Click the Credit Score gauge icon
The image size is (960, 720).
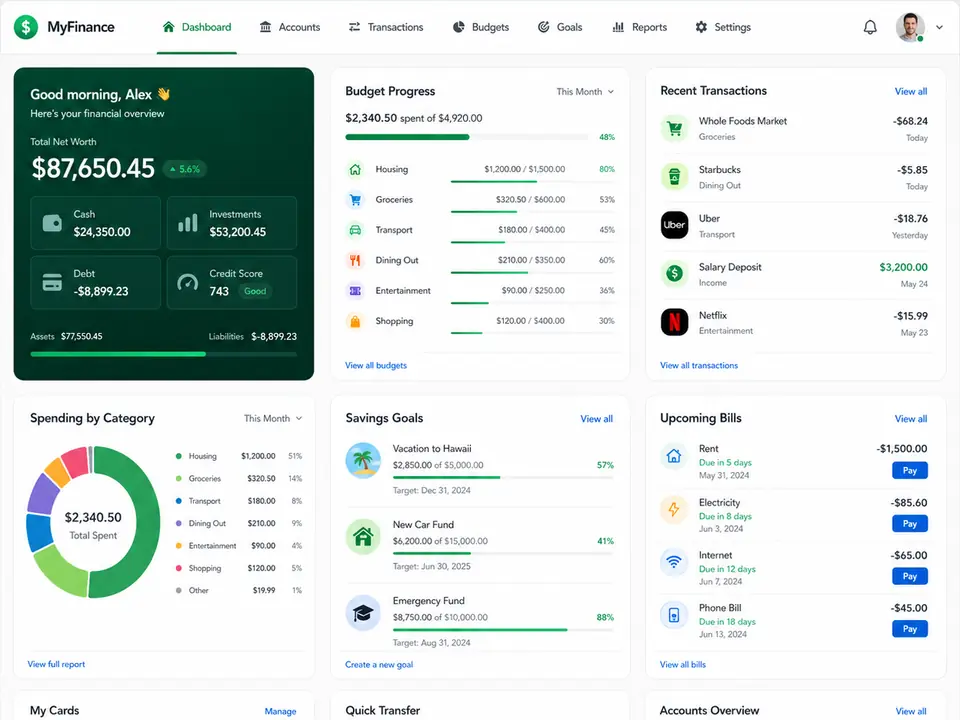[x=188, y=282]
